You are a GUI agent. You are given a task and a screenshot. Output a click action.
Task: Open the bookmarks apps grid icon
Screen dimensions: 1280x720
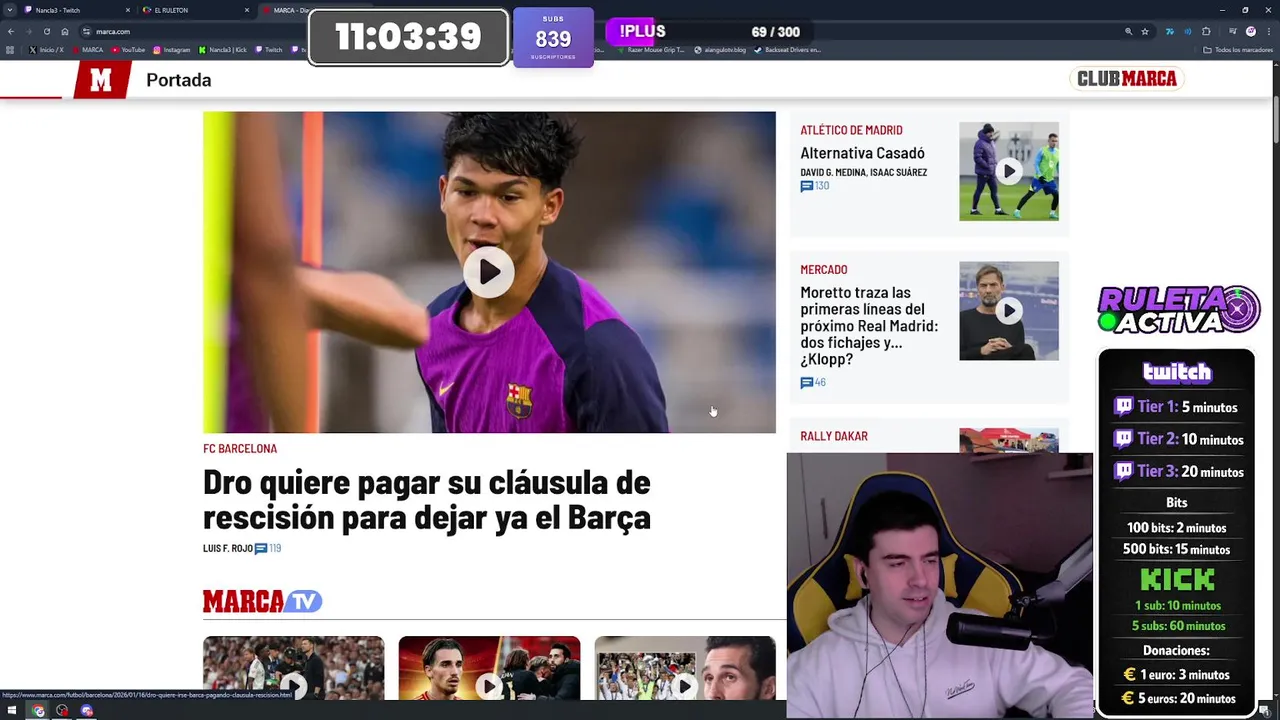point(10,49)
